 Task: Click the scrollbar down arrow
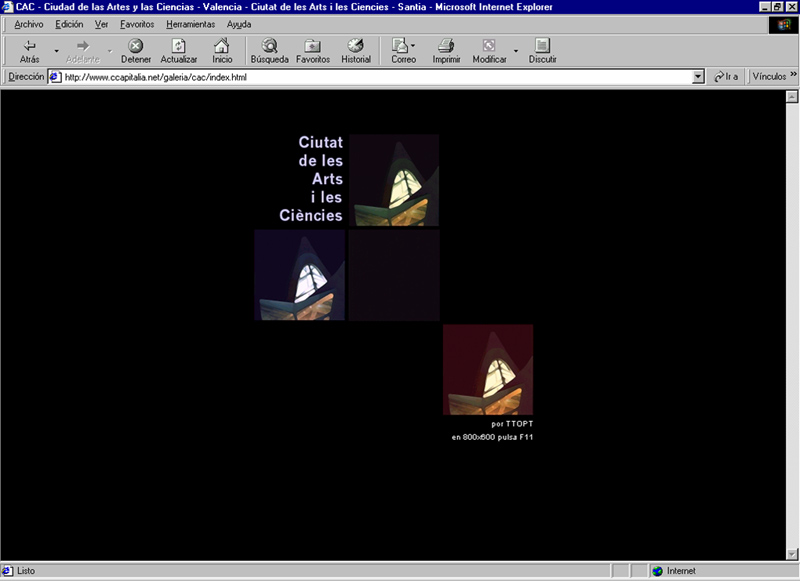792,554
